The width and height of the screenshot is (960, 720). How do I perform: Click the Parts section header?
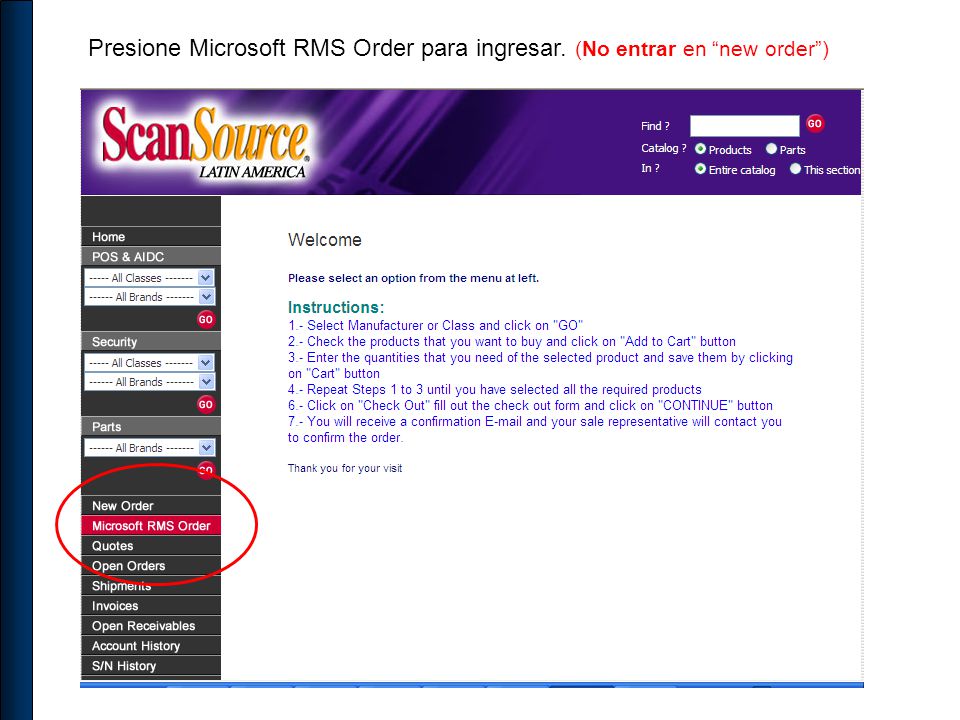(x=151, y=427)
